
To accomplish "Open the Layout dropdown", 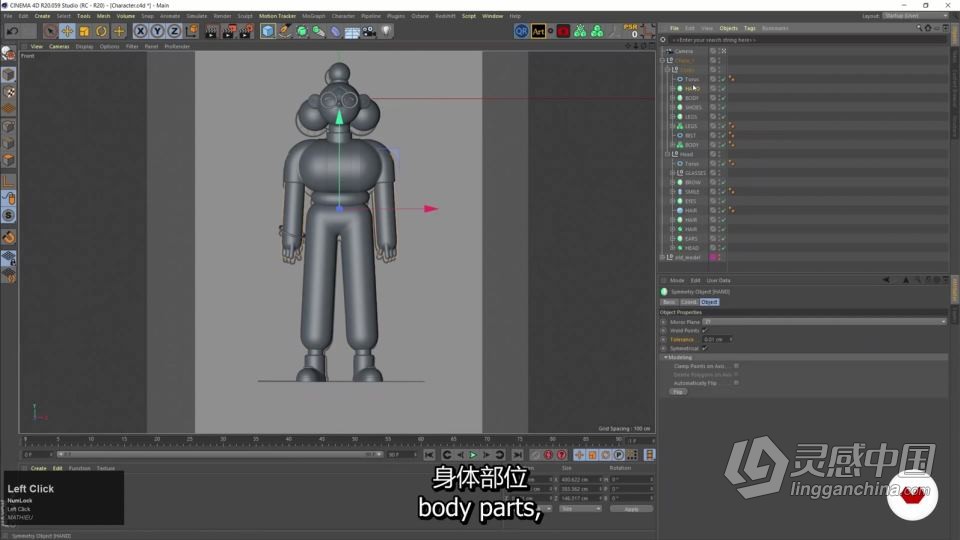I will (915, 16).
